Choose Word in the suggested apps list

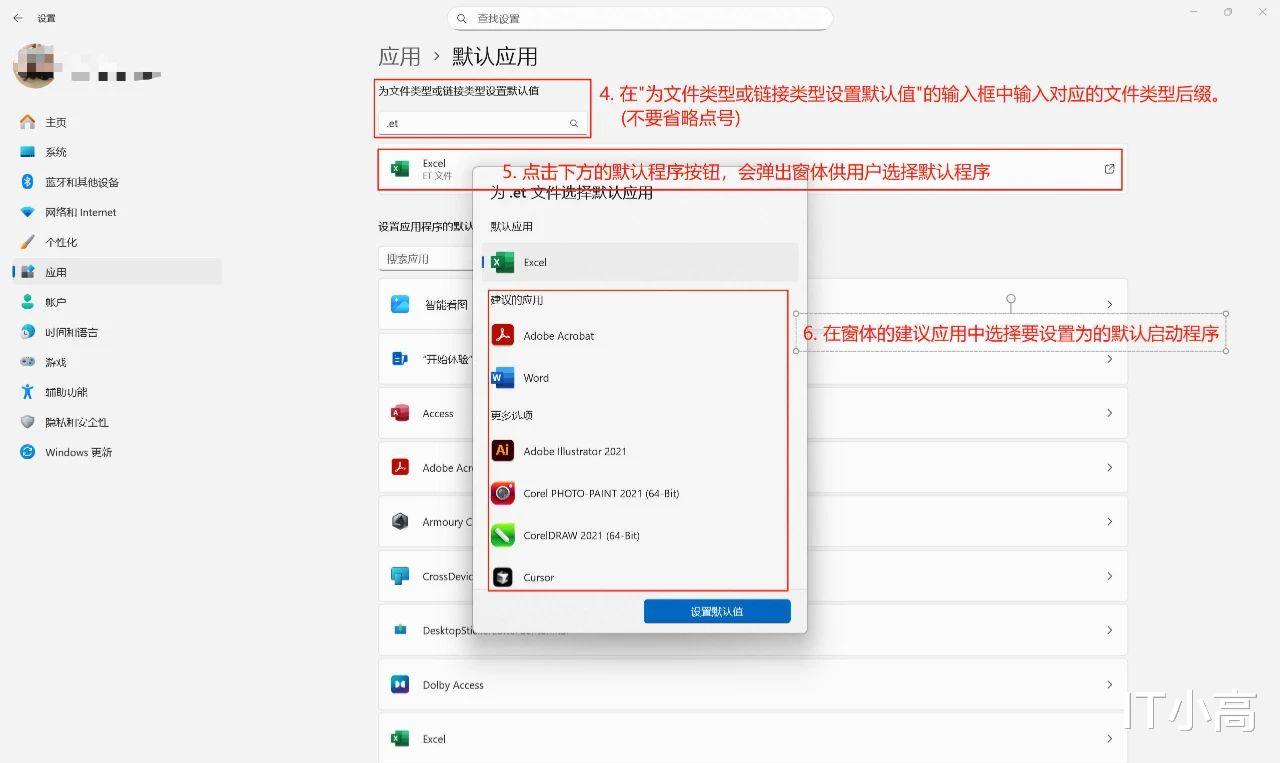pyautogui.click(x=640, y=378)
